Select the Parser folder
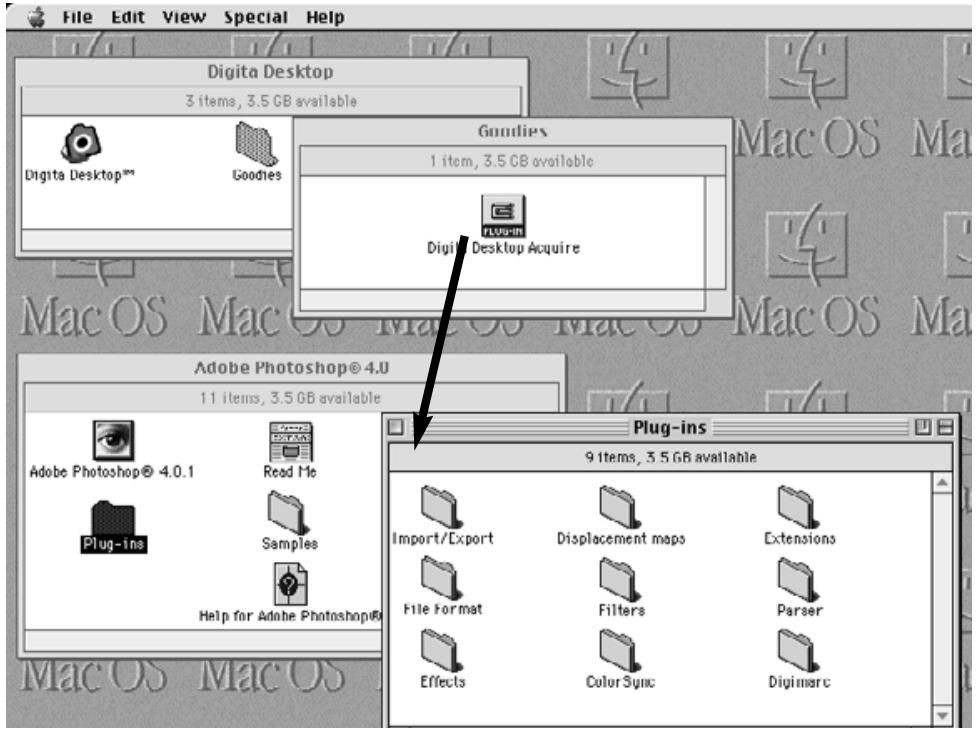 799,580
